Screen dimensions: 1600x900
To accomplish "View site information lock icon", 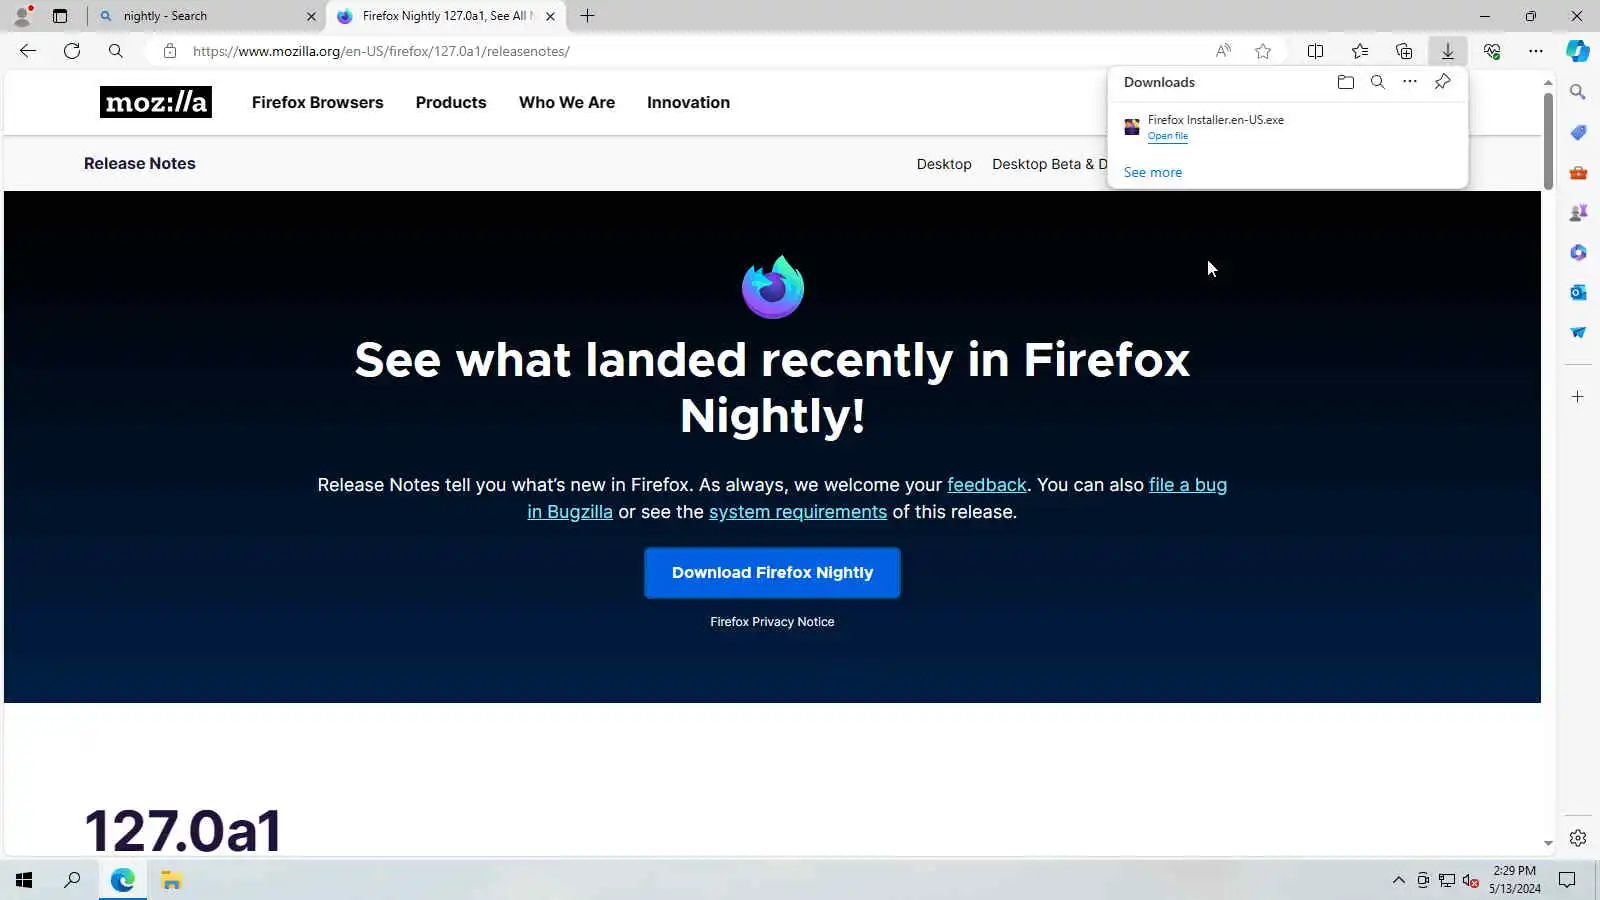I will click(x=170, y=51).
